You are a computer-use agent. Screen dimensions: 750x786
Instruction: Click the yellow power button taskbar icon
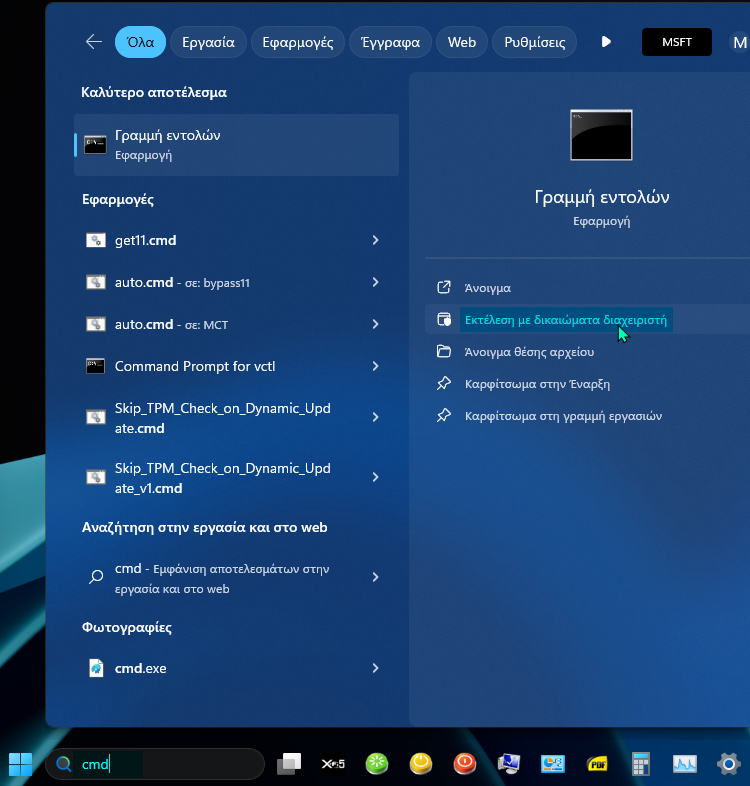(x=421, y=764)
